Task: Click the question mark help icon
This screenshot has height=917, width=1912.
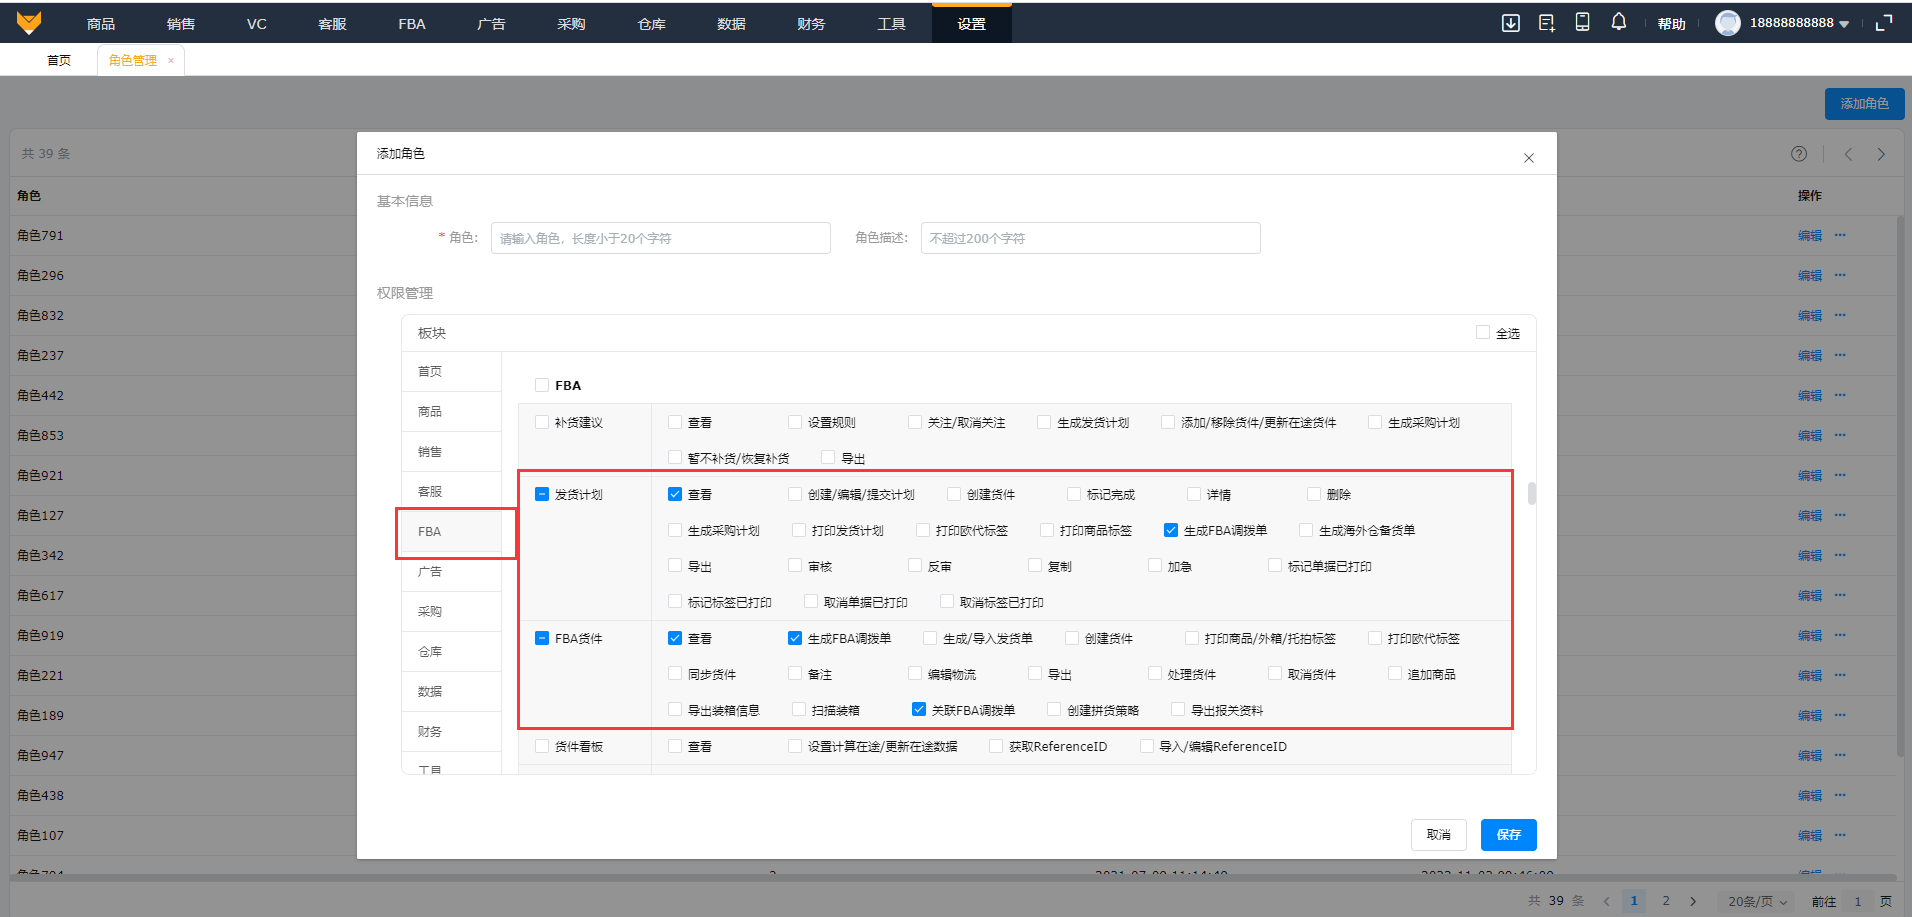Action: (x=1798, y=154)
